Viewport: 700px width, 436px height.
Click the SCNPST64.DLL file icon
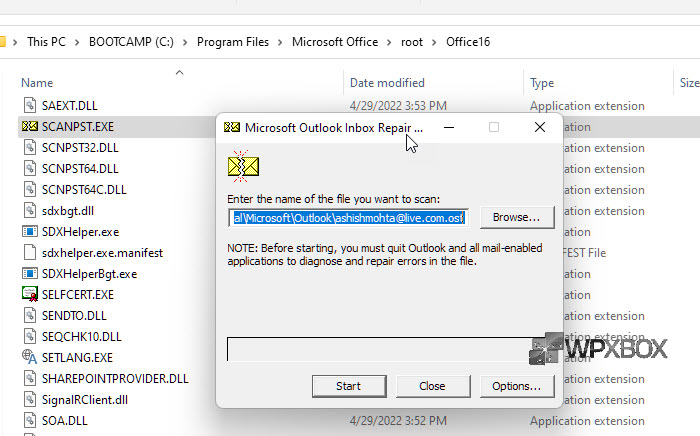click(x=29, y=168)
